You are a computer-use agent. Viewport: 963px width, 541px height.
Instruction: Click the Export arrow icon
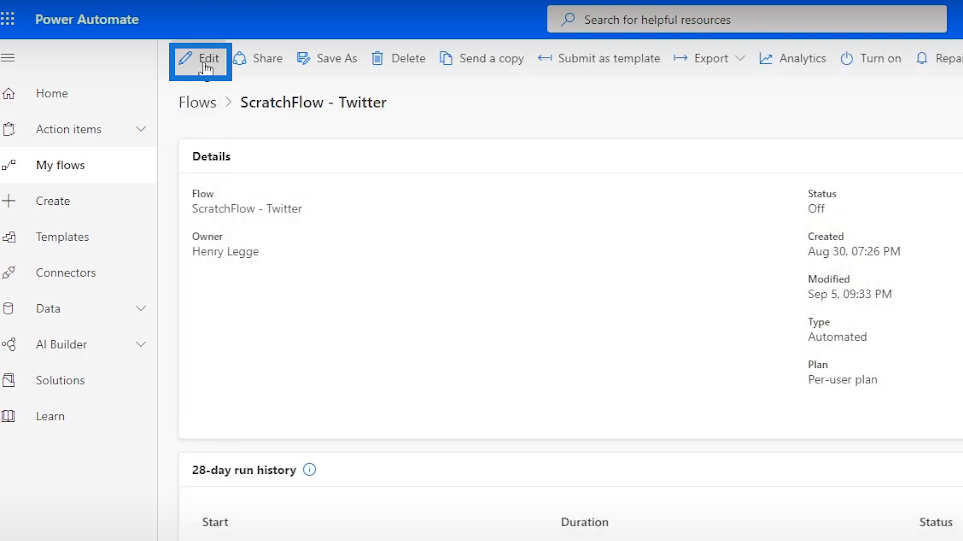tap(680, 58)
